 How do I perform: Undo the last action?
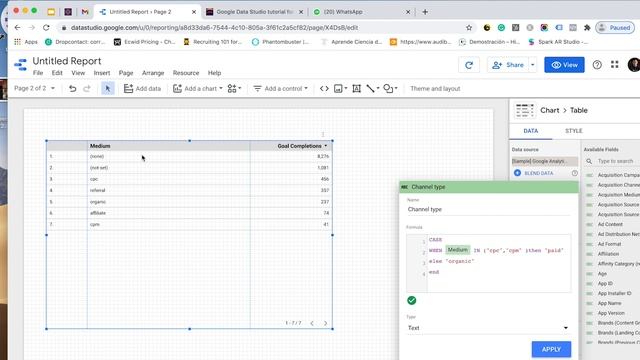73,89
